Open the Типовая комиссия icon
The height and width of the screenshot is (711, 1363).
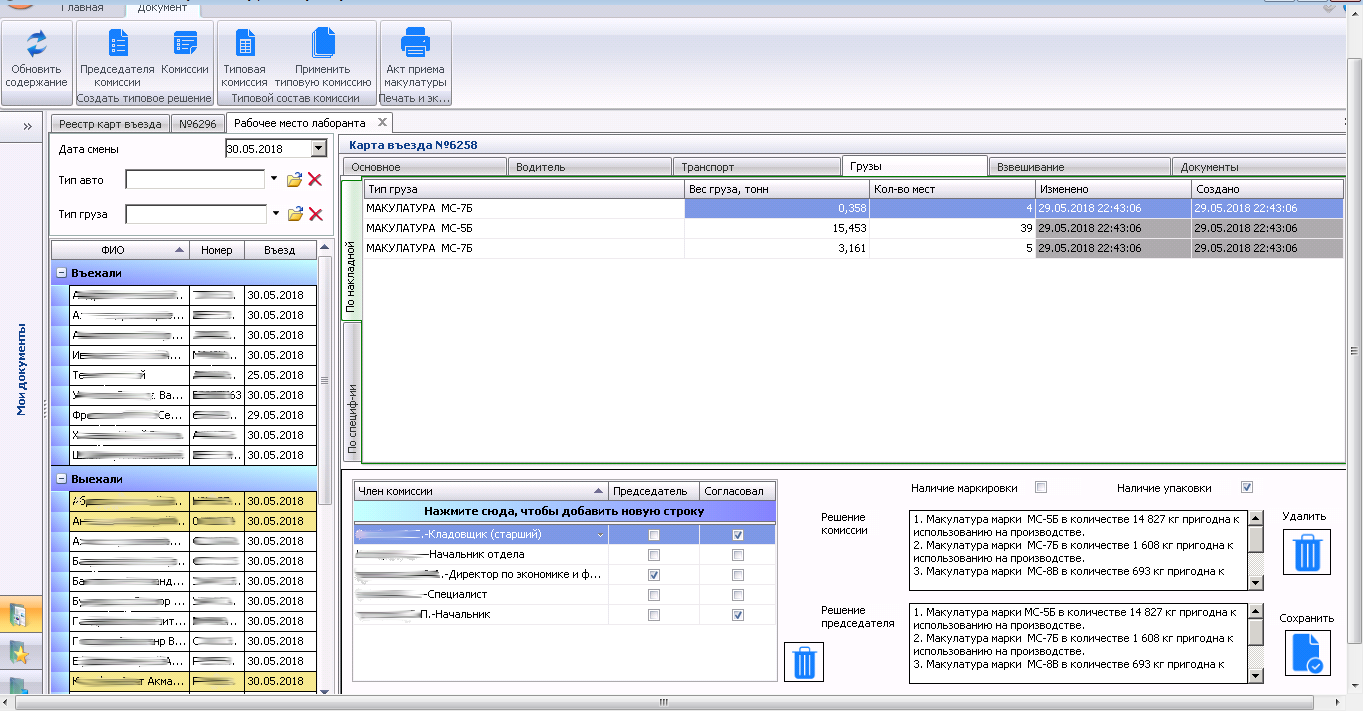tap(244, 45)
